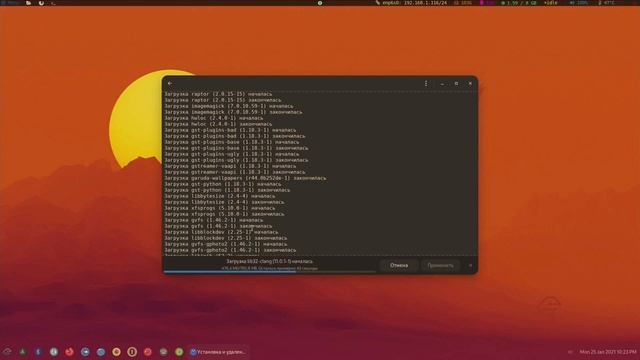Click the pink indicator in the top panel
This screenshot has width=640, height=360.
[x=486, y=2]
